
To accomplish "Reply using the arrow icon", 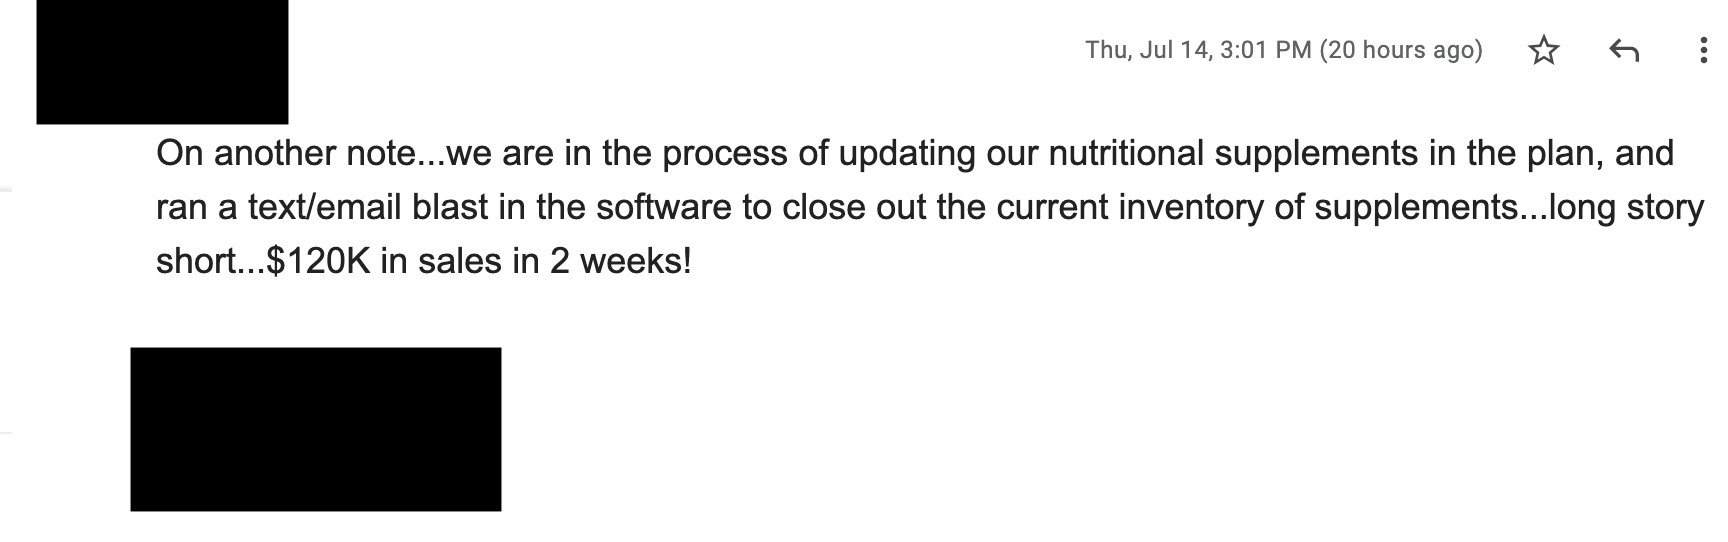I will click(x=1624, y=50).
